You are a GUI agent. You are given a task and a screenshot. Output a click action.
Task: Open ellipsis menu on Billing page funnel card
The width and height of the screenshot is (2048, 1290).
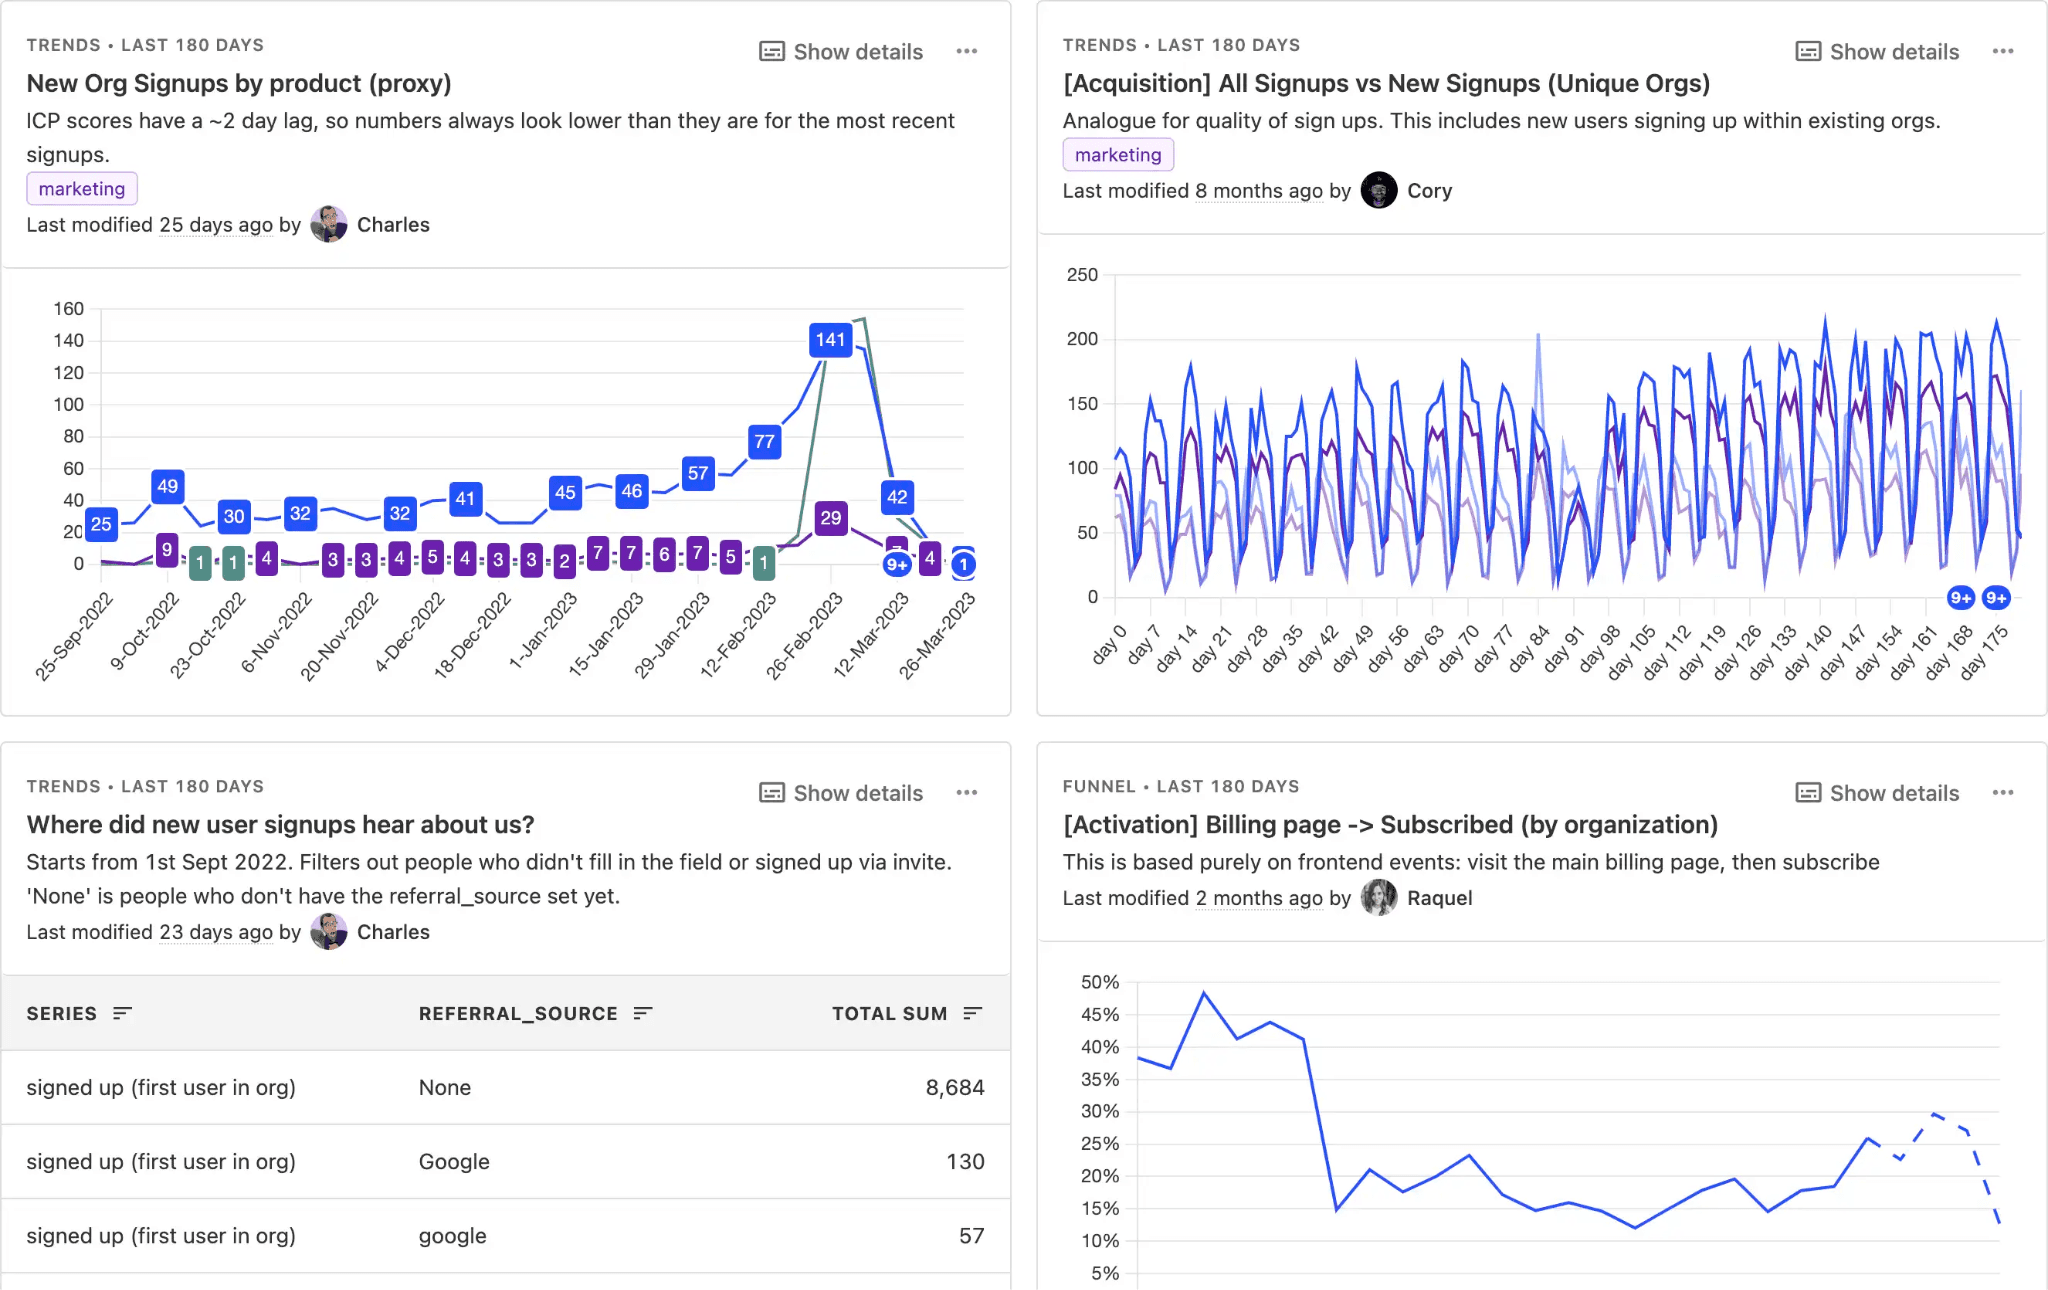pyautogui.click(x=2002, y=793)
